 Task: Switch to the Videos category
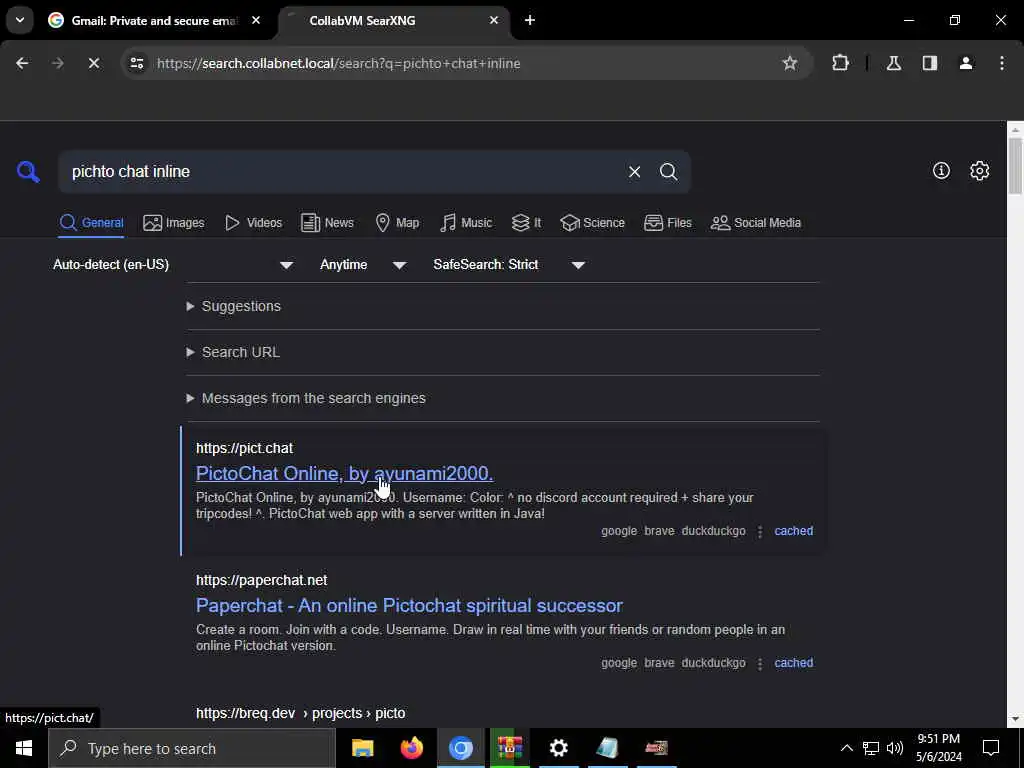click(x=253, y=223)
